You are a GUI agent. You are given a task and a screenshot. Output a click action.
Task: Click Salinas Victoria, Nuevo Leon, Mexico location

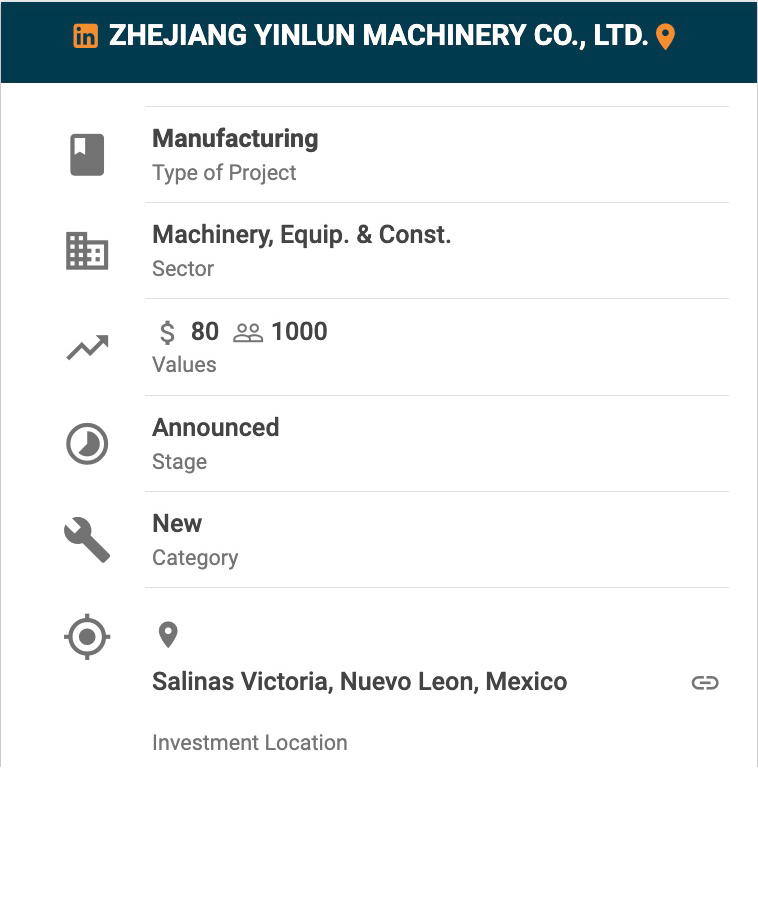pos(359,682)
